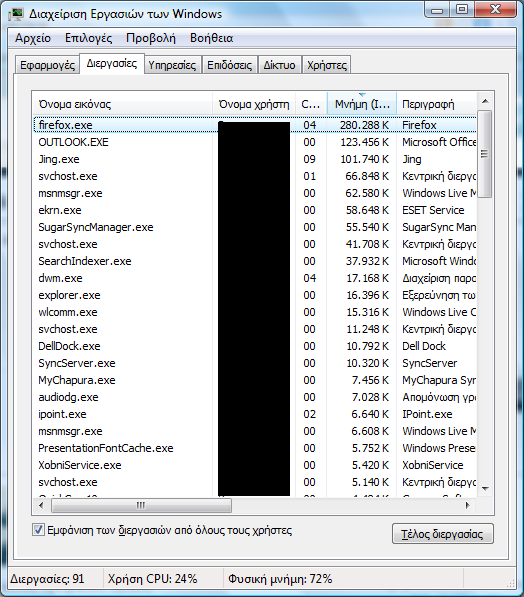Select the explorer.exe process

pyautogui.click(x=254, y=295)
